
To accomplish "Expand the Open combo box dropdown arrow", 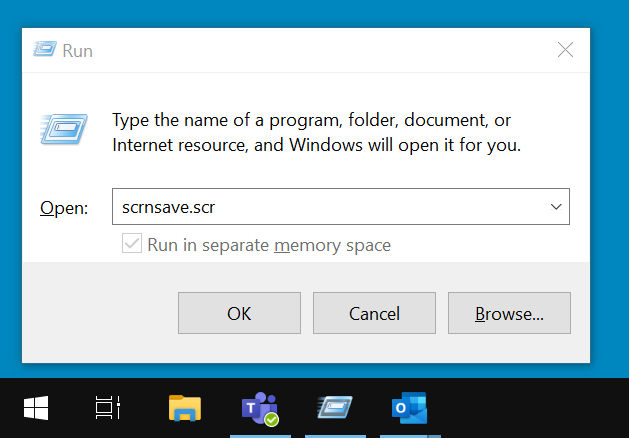I will [556, 207].
